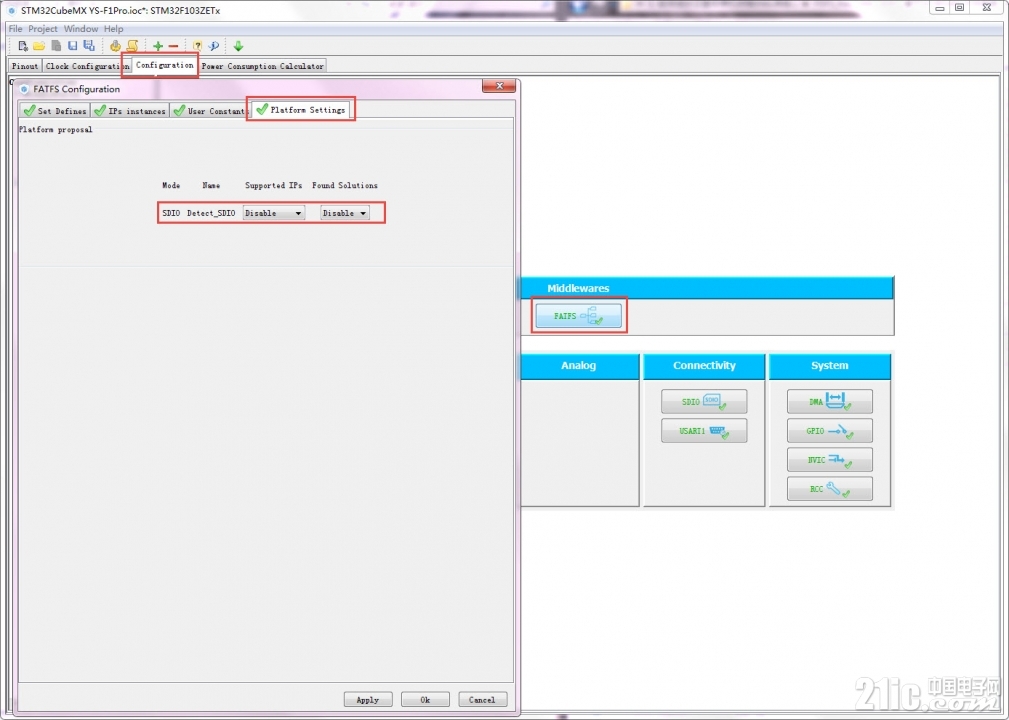
Task: Click the grey import document toolbar icon
Action: point(56,46)
